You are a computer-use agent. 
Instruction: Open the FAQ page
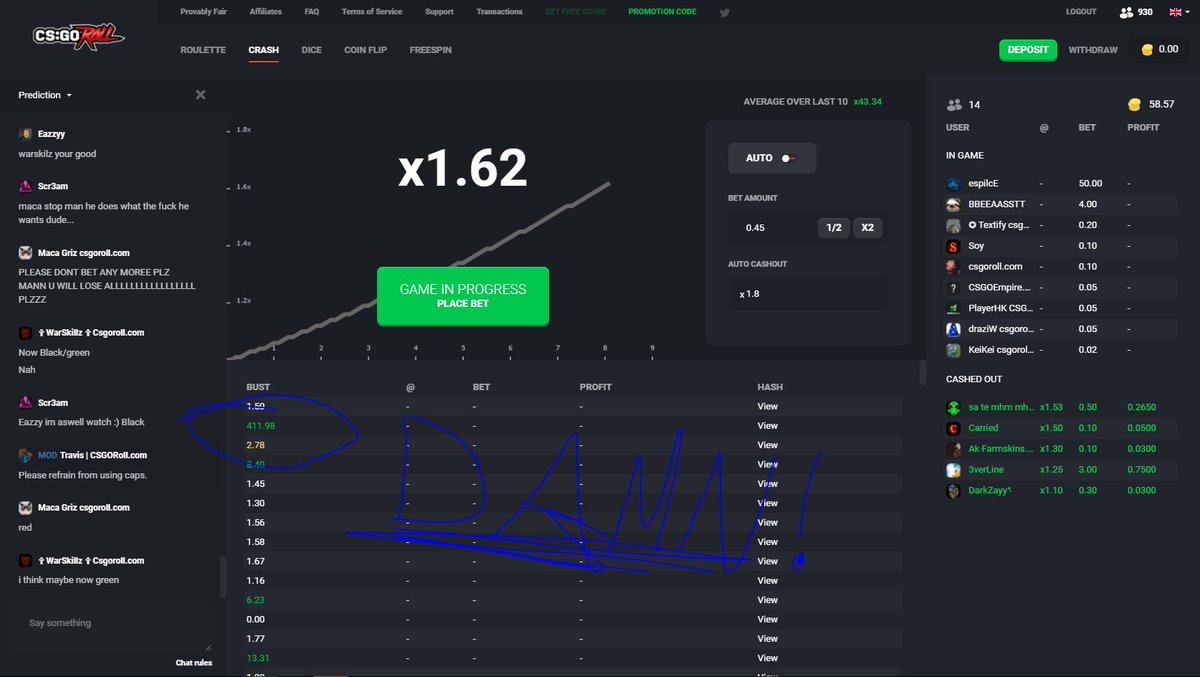(311, 12)
